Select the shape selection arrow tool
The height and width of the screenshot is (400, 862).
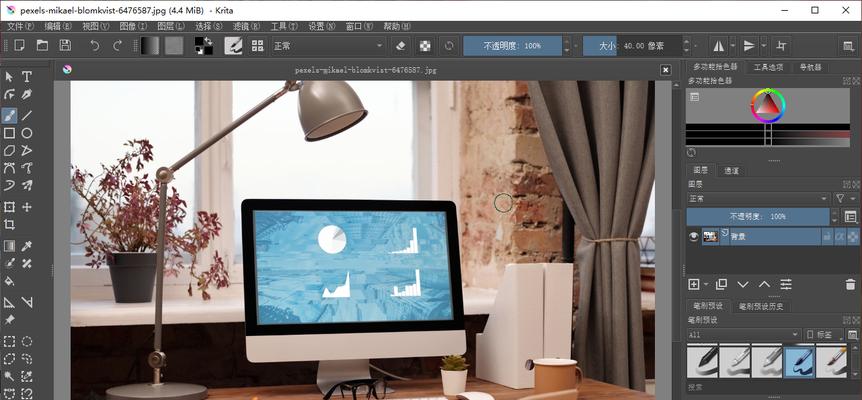click(x=9, y=76)
